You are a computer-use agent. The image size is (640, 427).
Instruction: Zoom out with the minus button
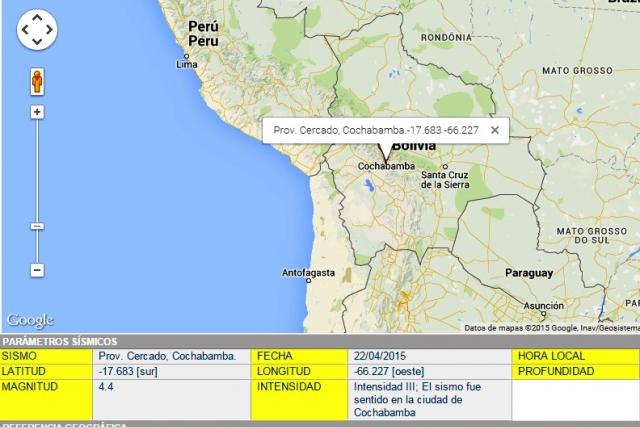coord(37,270)
